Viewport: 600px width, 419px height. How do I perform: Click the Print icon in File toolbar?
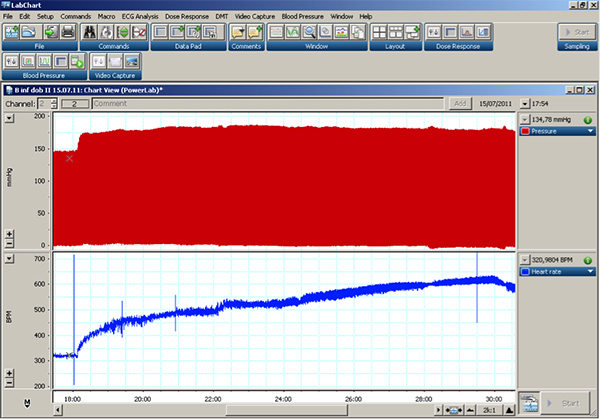[68, 32]
